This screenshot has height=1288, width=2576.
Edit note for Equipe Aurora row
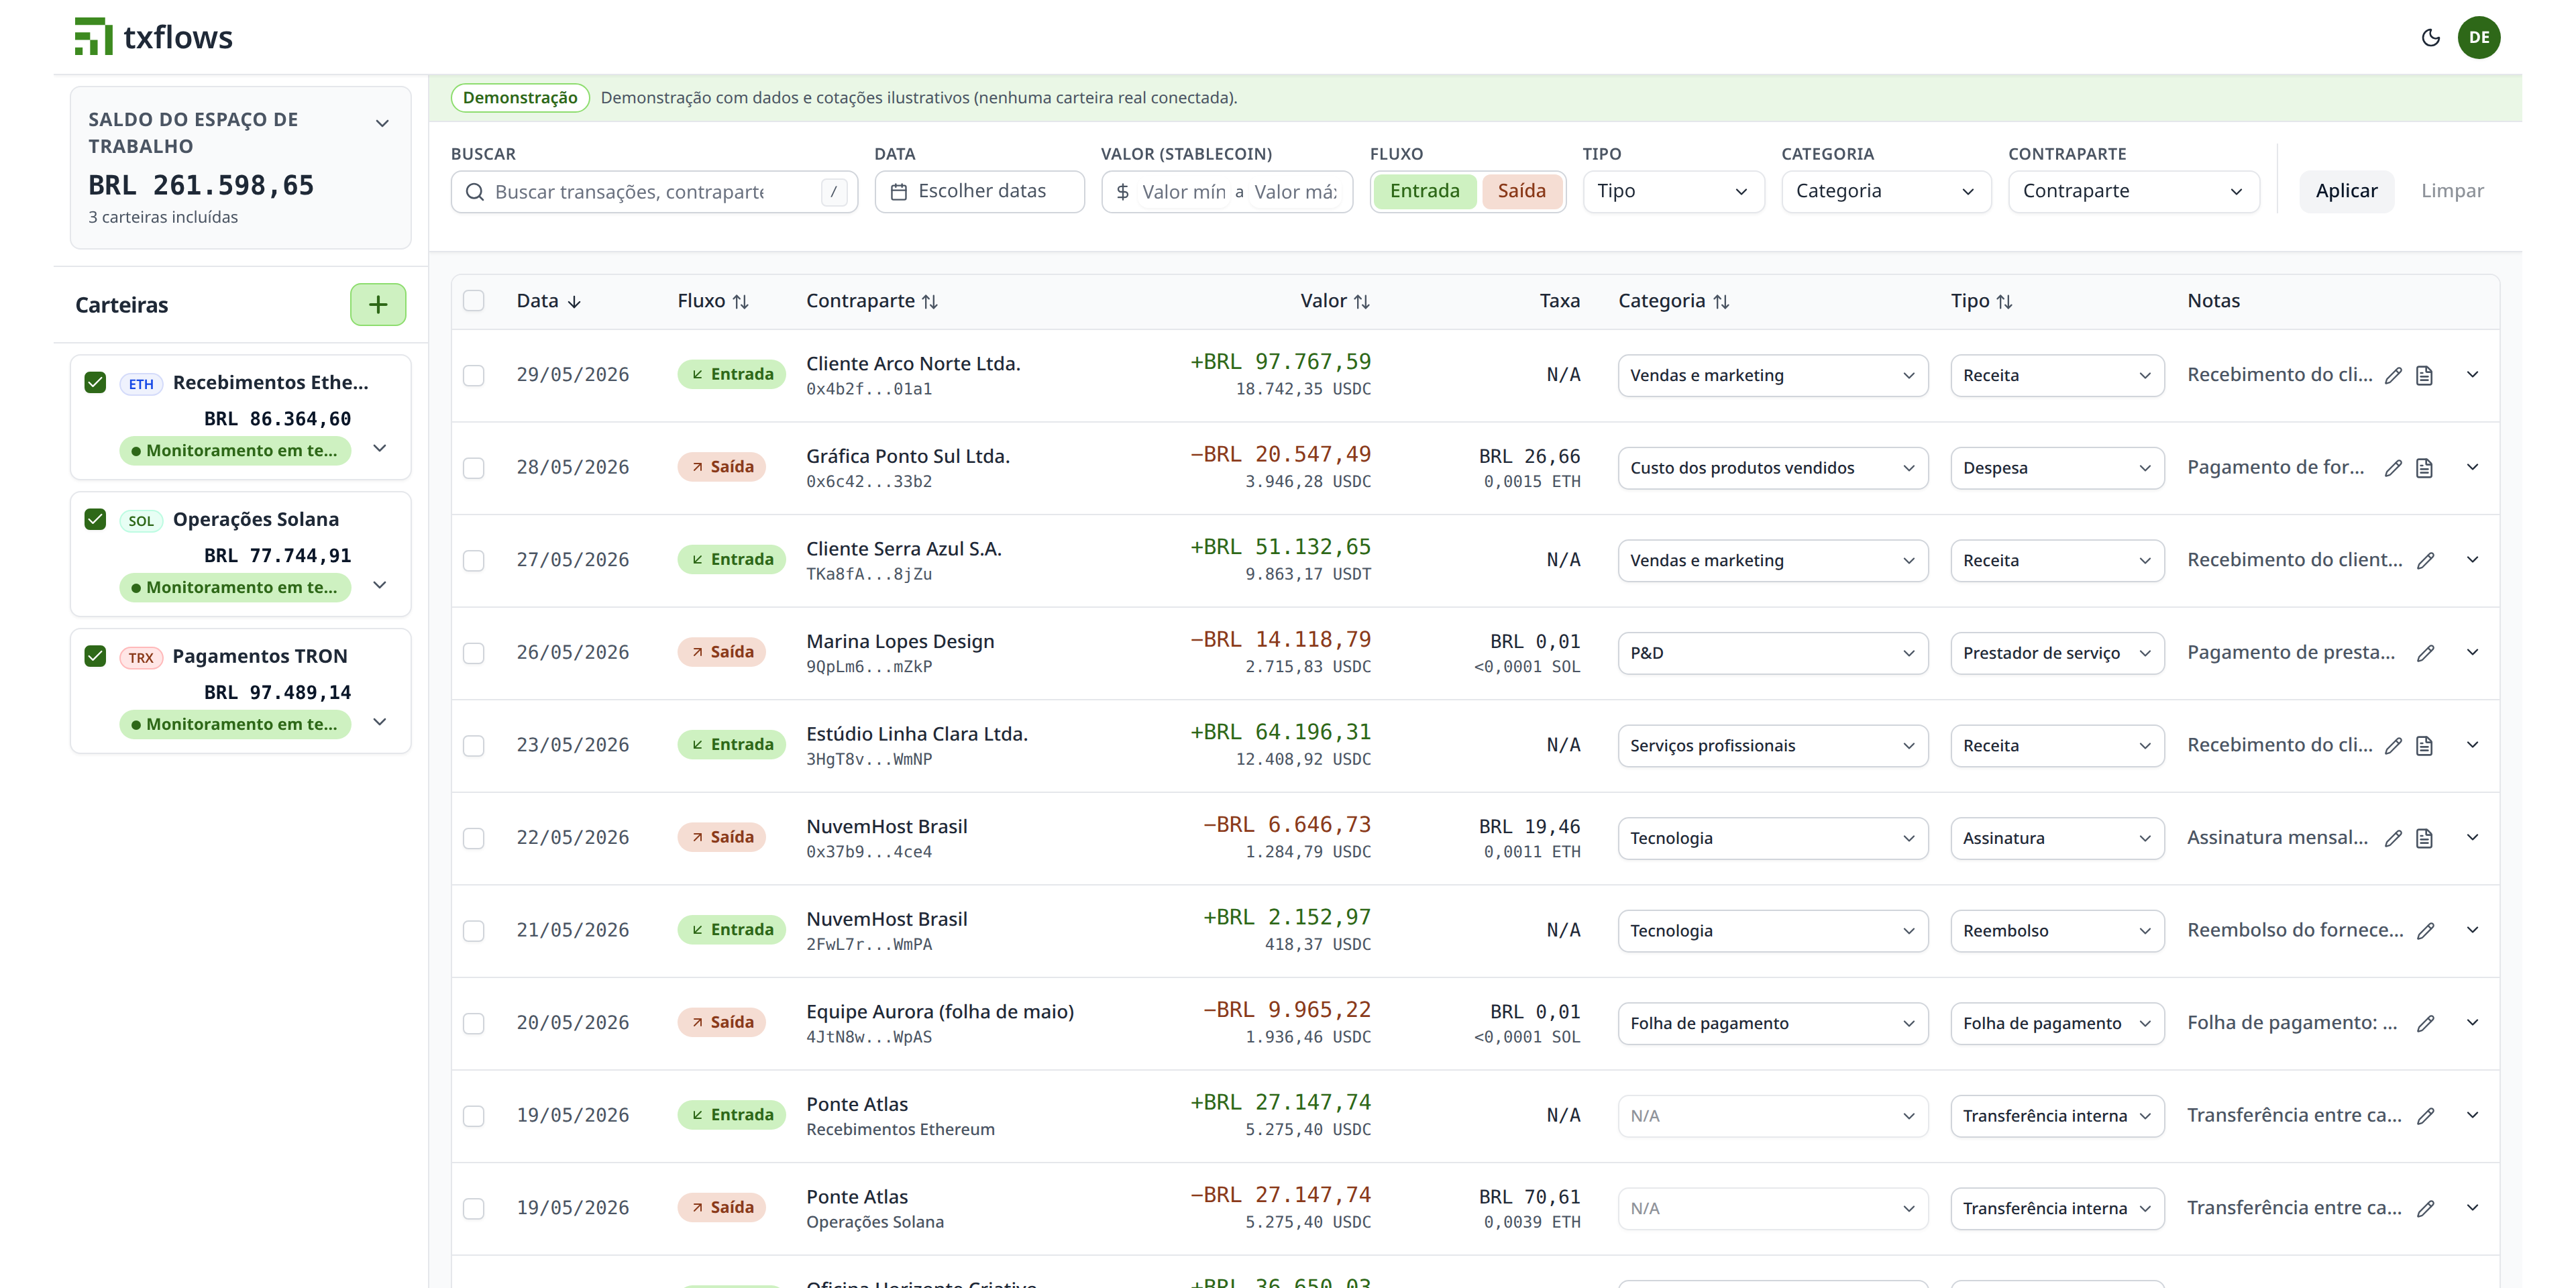click(x=2425, y=1023)
